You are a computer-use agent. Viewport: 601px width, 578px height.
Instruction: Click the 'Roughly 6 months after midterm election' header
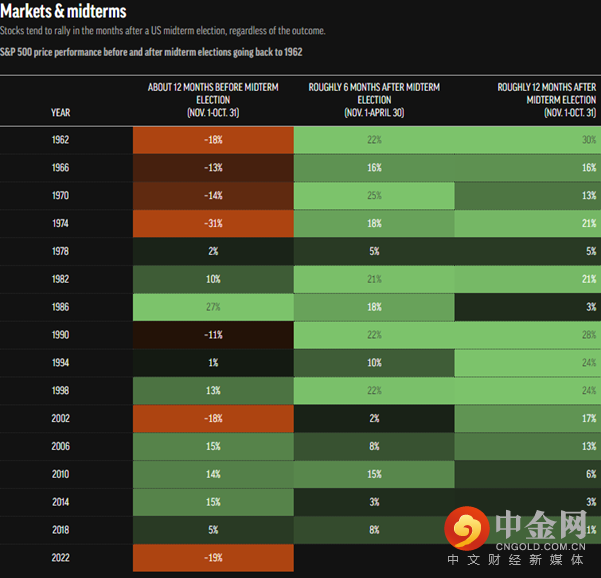(x=374, y=100)
